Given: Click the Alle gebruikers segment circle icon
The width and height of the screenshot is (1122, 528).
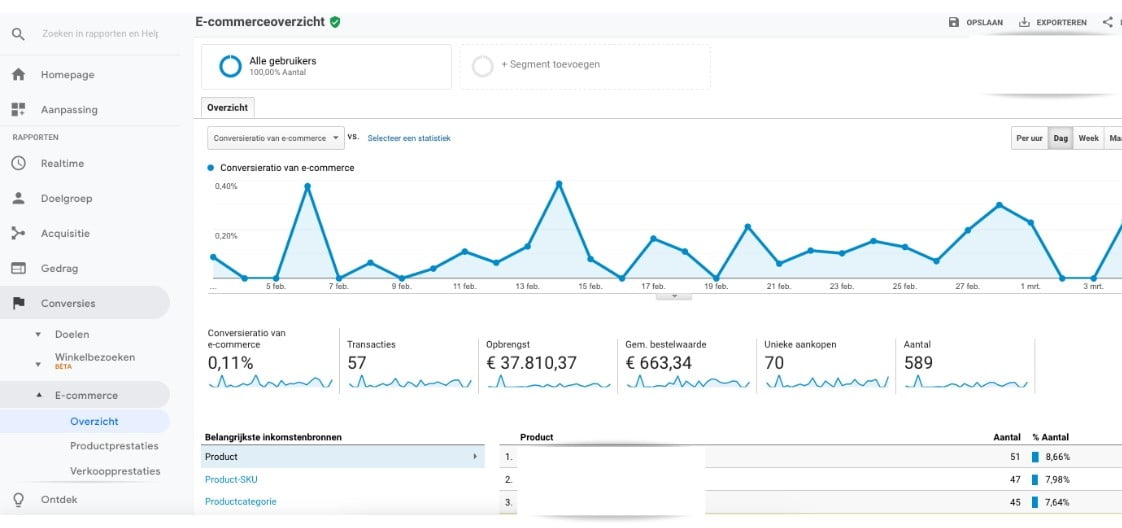Looking at the screenshot, I should (230, 66).
